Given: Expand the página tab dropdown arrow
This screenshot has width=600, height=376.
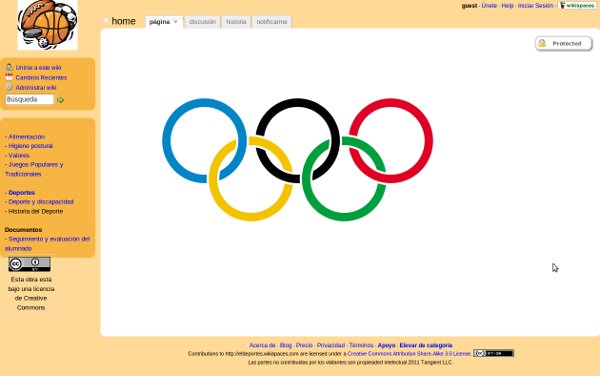Looking at the screenshot, I should click(x=176, y=22).
